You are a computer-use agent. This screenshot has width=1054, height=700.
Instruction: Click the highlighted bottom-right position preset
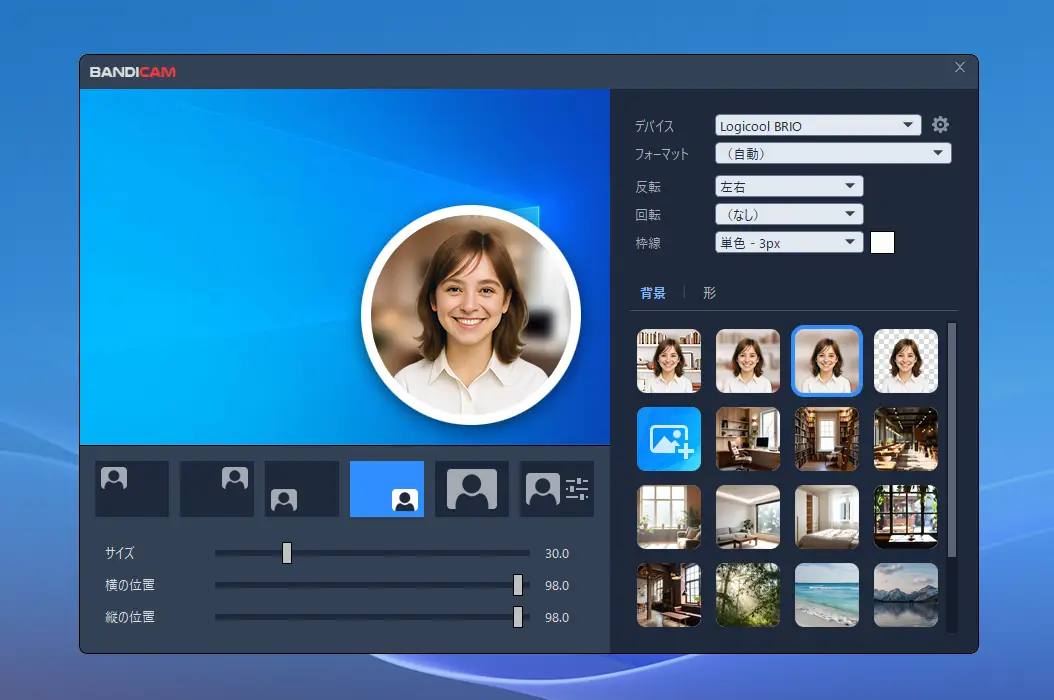click(x=387, y=489)
